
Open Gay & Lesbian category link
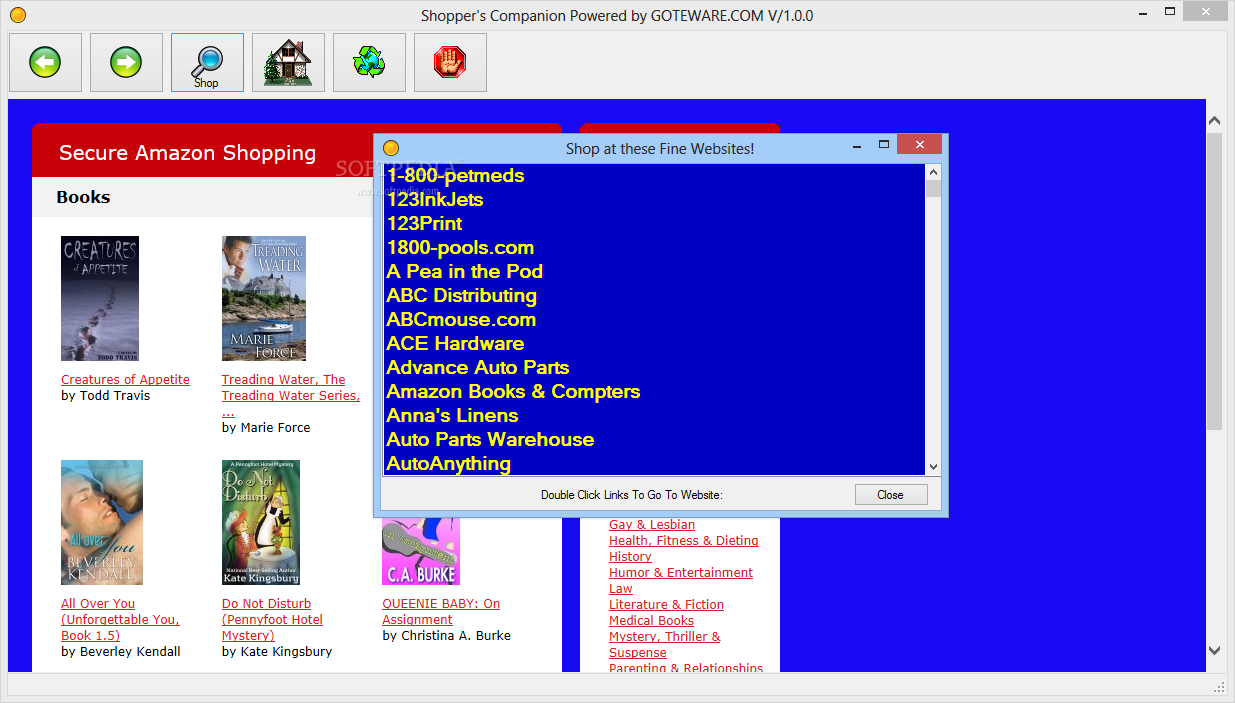coord(652,525)
